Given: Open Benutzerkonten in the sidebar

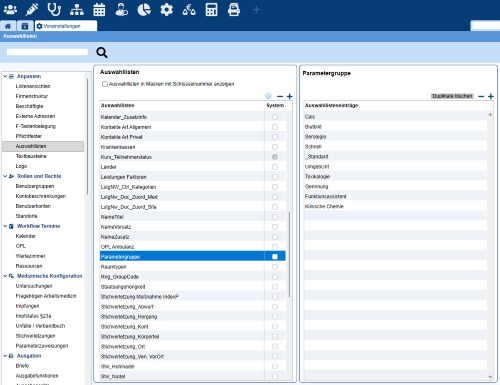Looking at the screenshot, I should 33,206.
